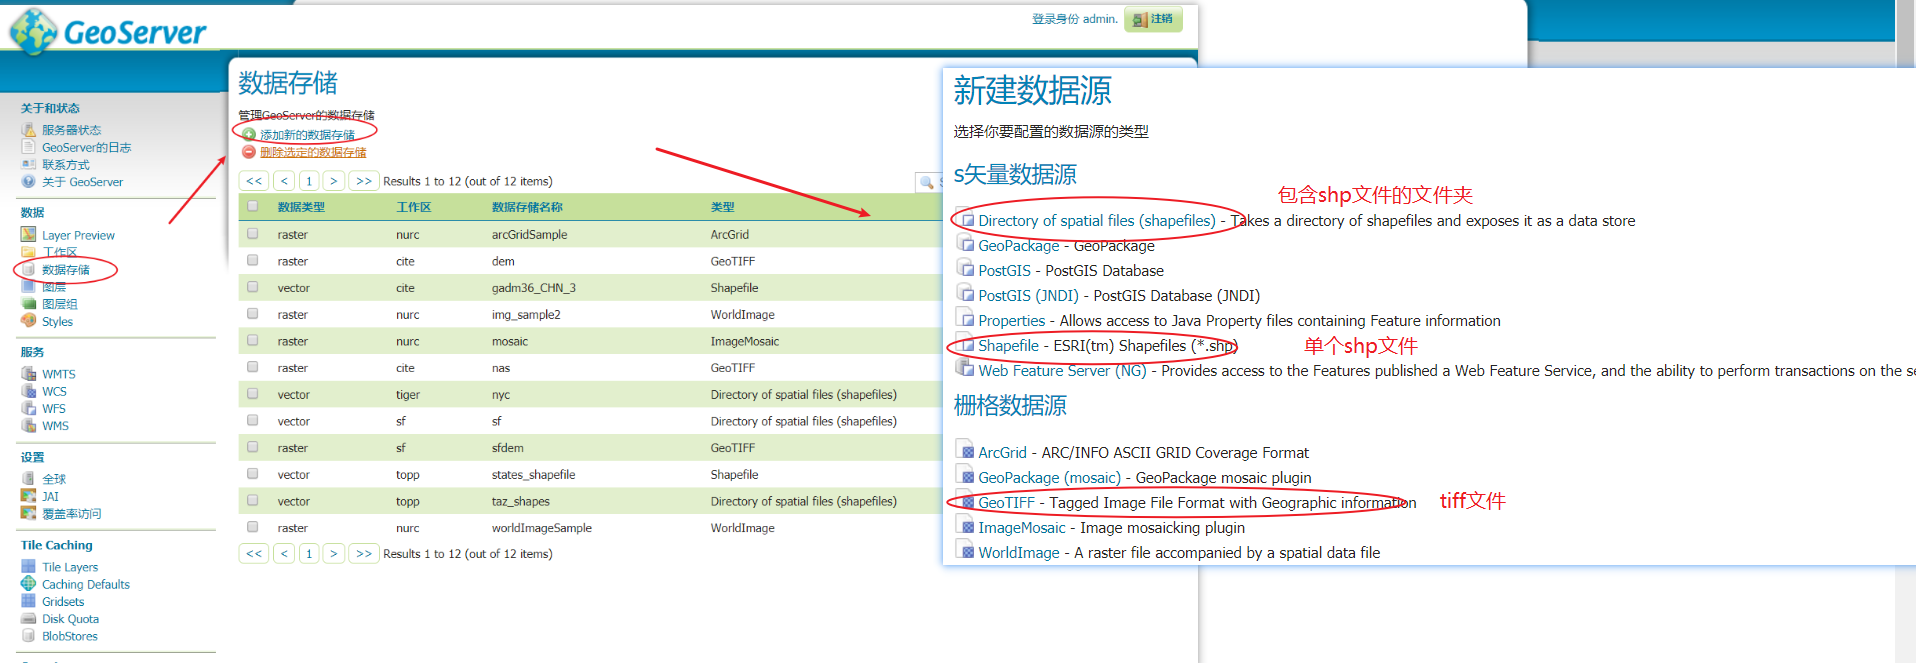Choose the PostGIS (JNDI) data source
Viewport: 1916px width, 663px height.
coord(1028,296)
